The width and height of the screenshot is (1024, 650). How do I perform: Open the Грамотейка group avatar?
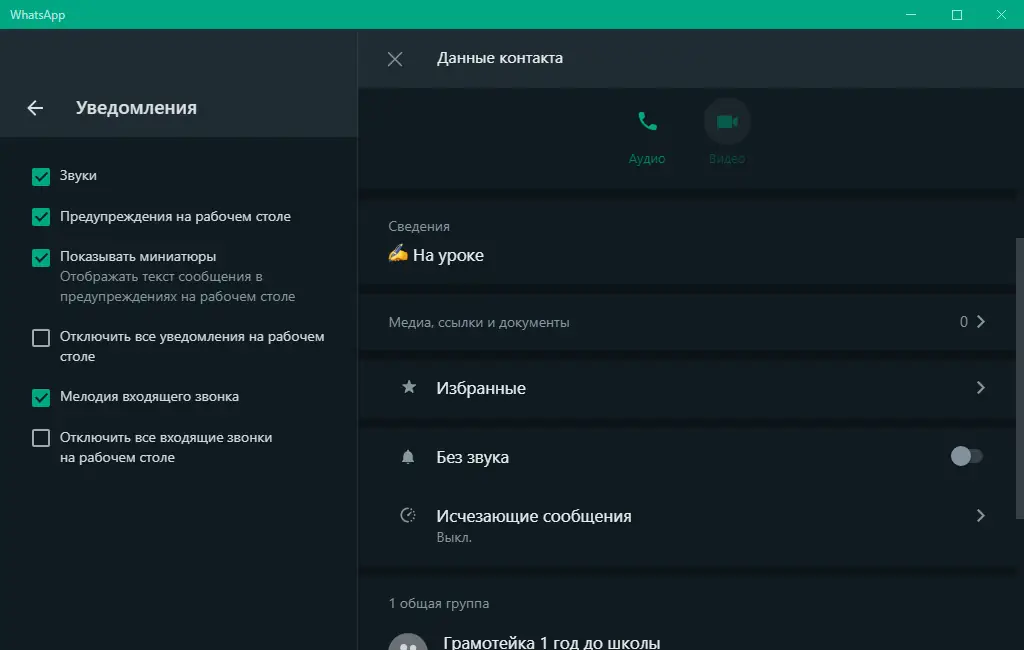tap(408, 642)
